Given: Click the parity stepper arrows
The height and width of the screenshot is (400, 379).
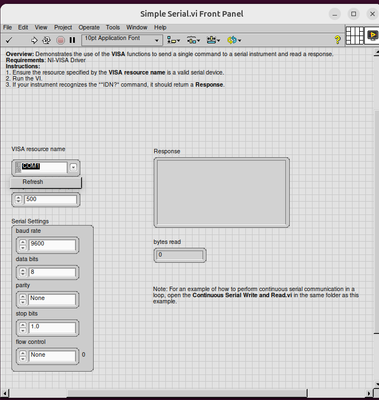Looking at the screenshot, I should [23, 299].
